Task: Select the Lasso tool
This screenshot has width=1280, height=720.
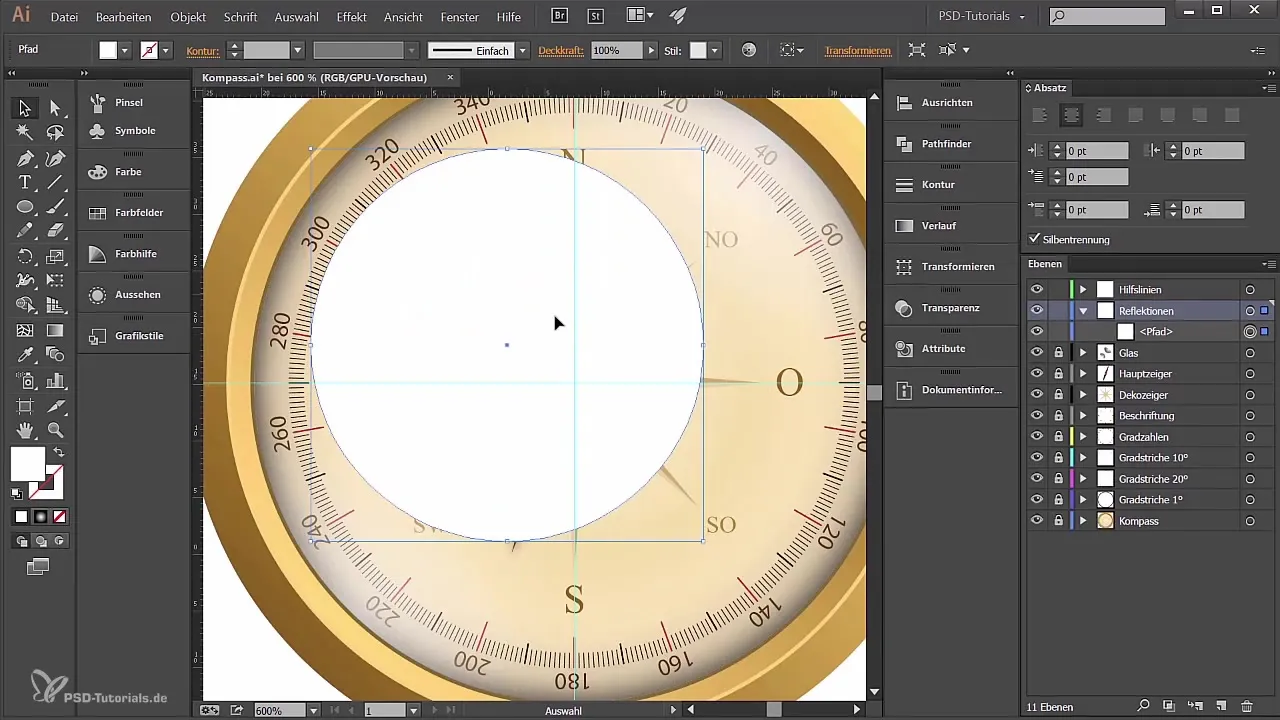Action: 55,133
